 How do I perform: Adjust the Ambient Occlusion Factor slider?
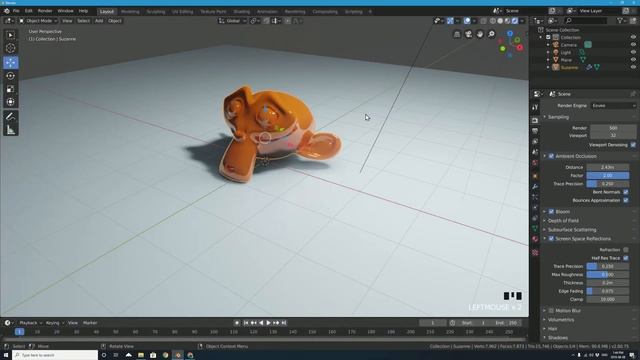point(608,176)
